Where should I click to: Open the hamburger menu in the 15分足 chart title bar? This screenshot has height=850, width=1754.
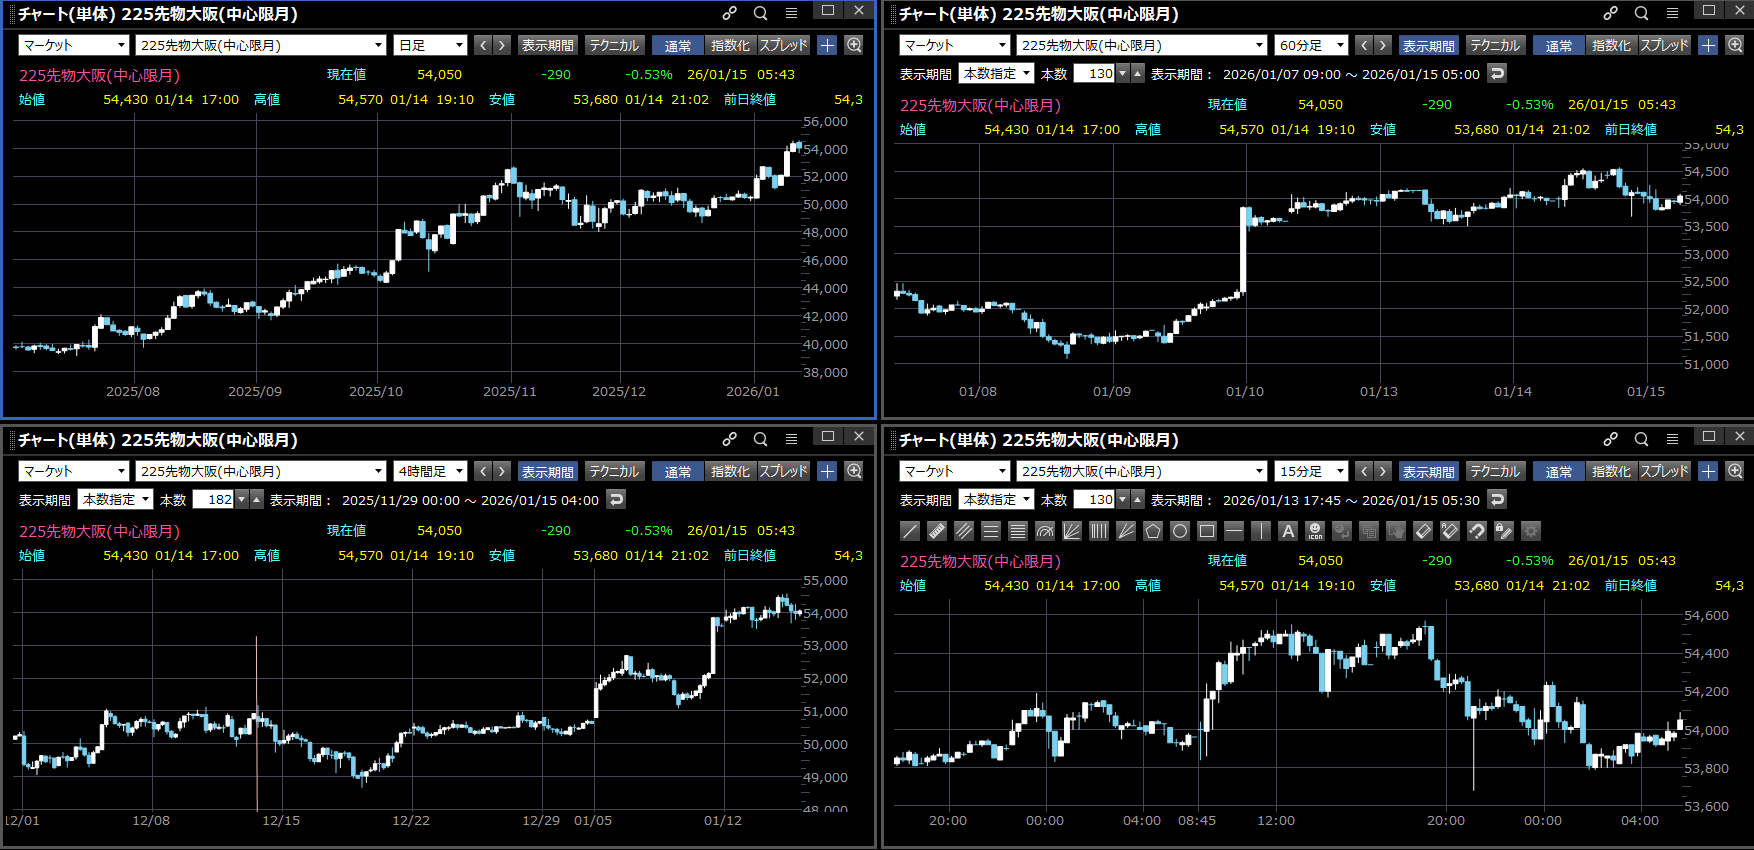coord(1672,439)
